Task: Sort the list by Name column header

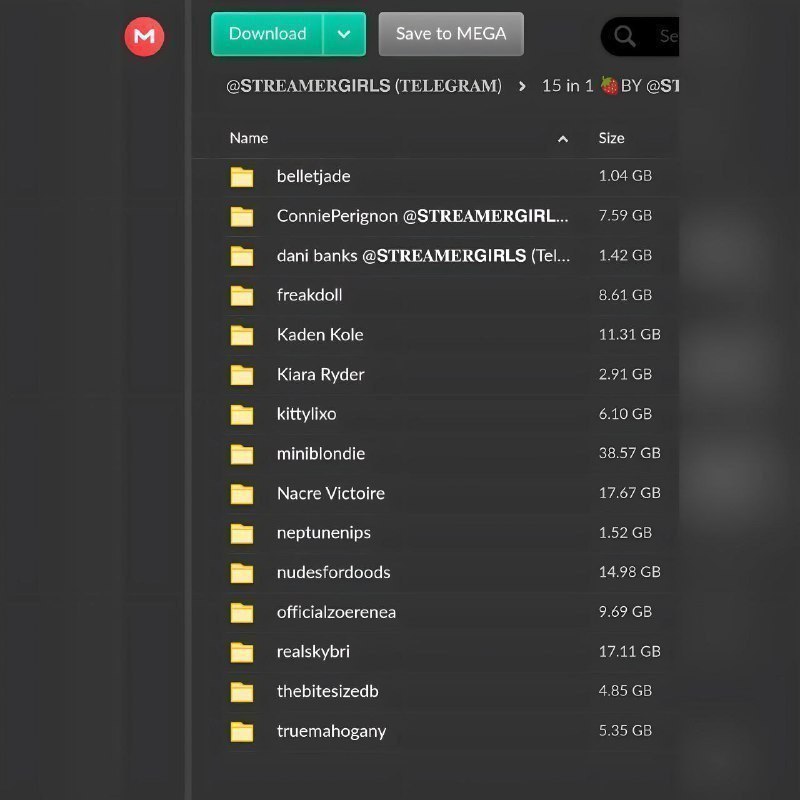Action: pyautogui.click(x=249, y=138)
